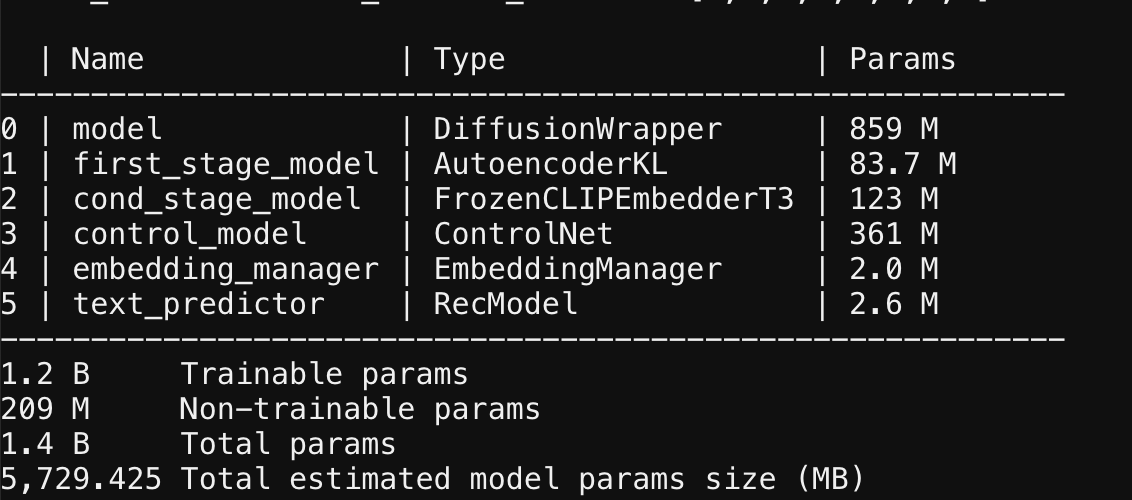Viewport: 1132px width, 500px height.
Task: Click the 'text_predictor' row name
Action: pyautogui.click(x=198, y=304)
